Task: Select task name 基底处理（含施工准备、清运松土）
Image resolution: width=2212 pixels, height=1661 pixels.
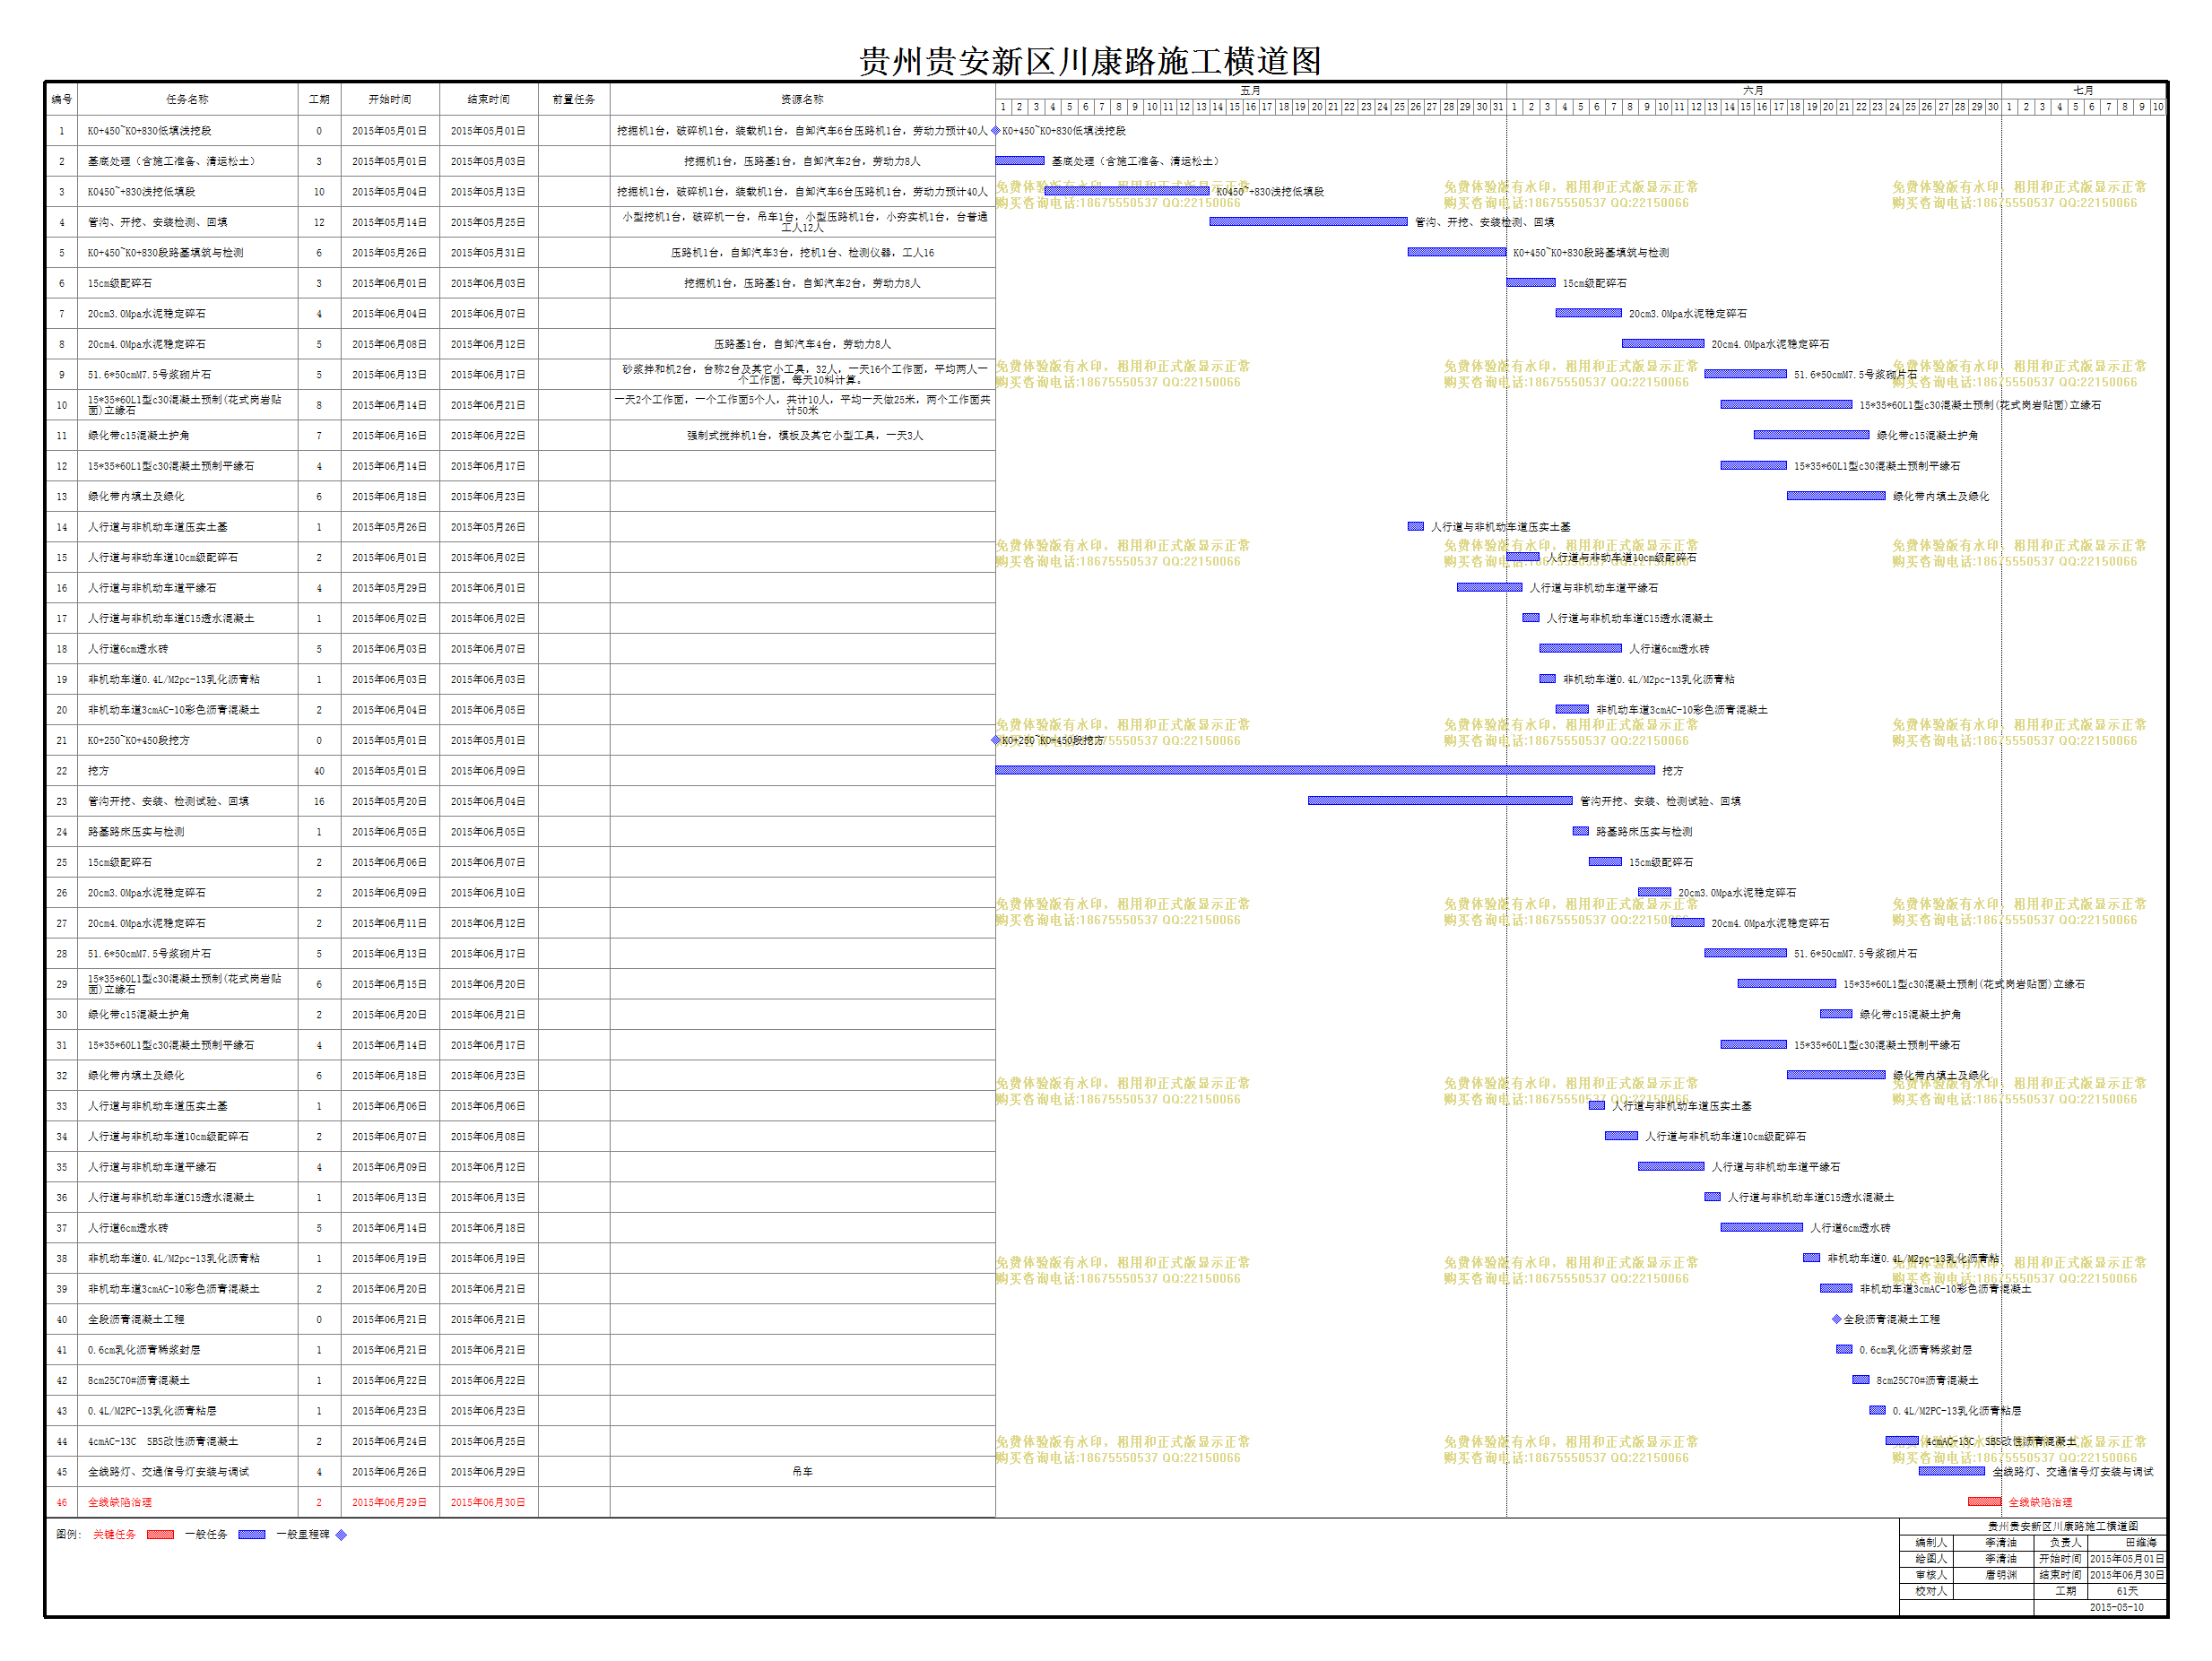Action: (172, 161)
